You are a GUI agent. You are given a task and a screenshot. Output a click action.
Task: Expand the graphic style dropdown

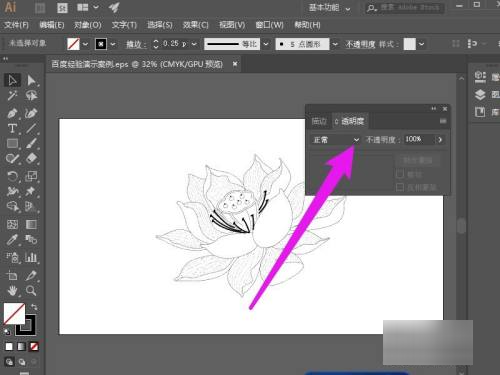tap(421, 44)
